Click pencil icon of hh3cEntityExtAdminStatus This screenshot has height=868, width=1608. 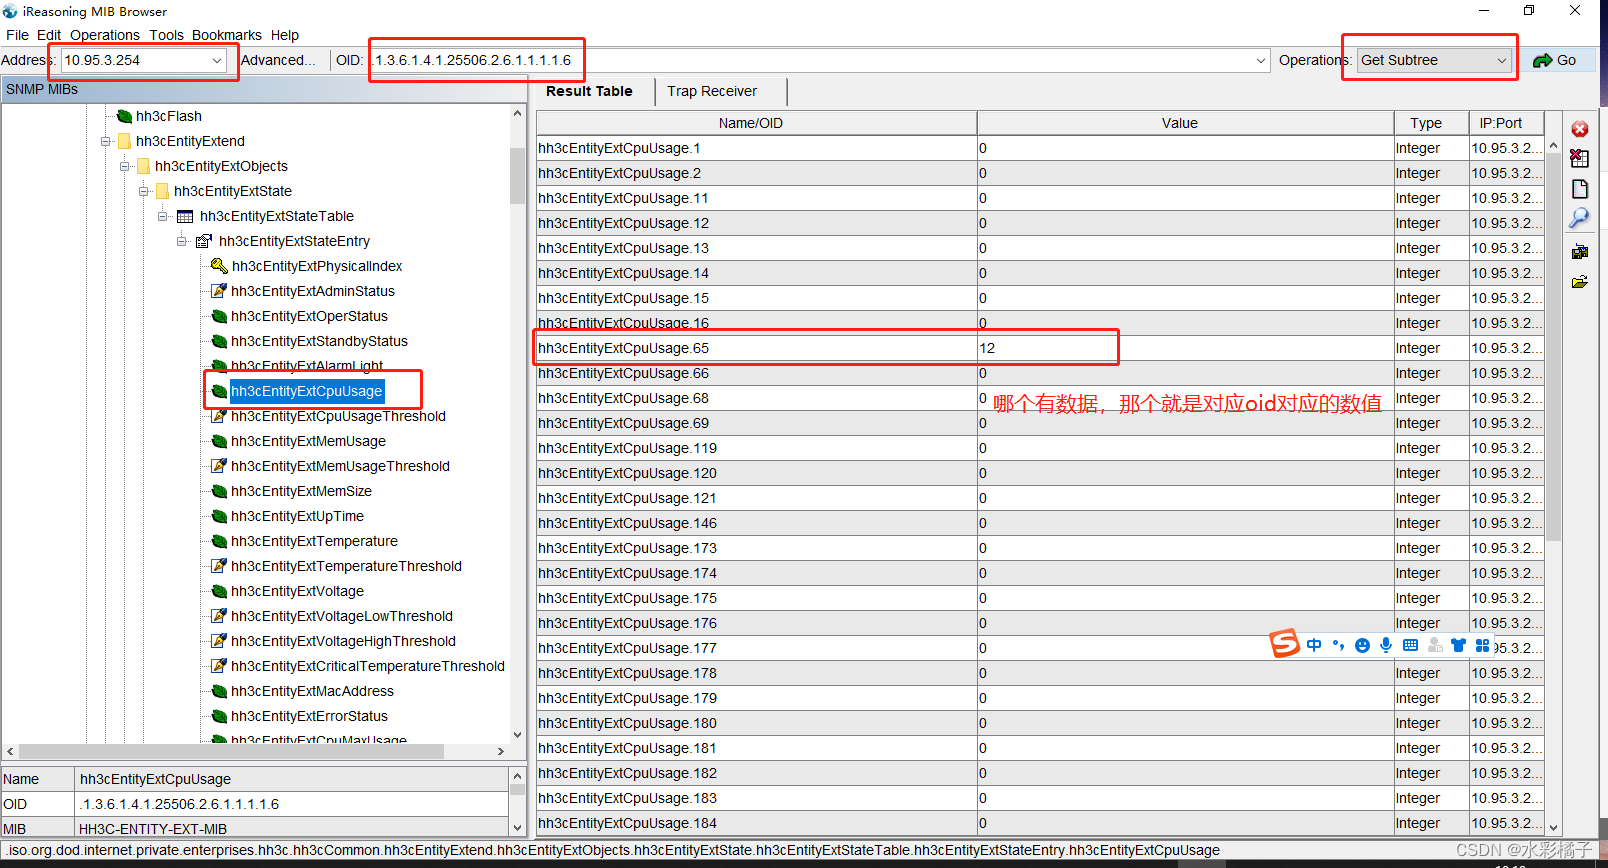pos(219,291)
